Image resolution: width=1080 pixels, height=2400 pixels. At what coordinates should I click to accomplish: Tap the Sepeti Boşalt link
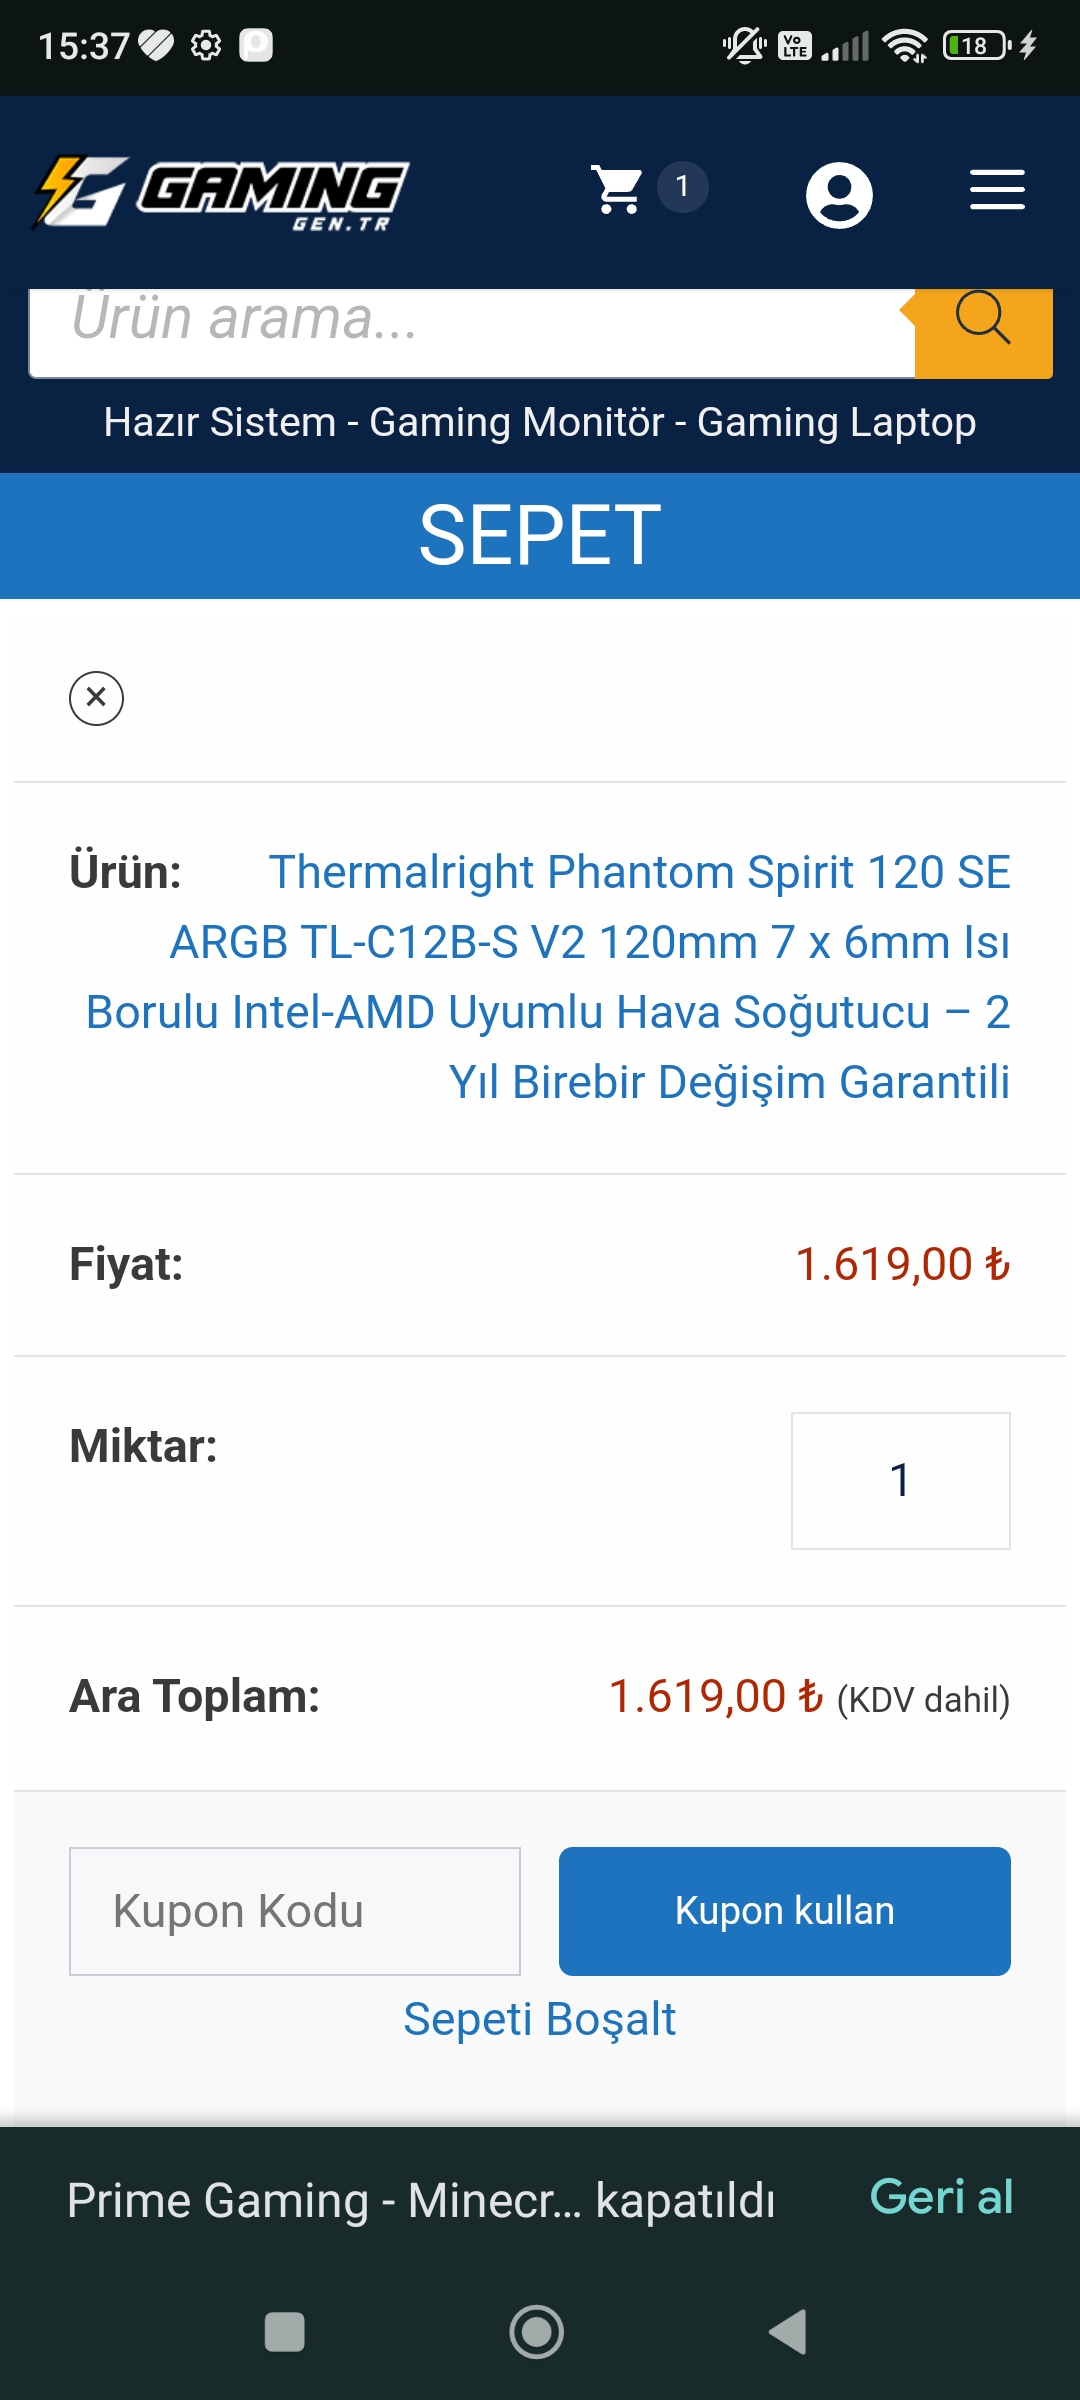[x=540, y=2019]
